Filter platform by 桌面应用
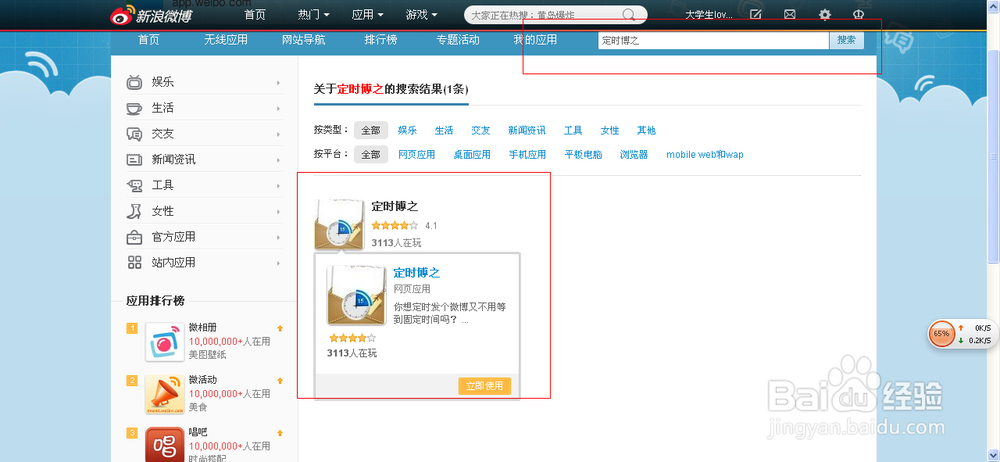The image size is (1000, 462). click(472, 154)
